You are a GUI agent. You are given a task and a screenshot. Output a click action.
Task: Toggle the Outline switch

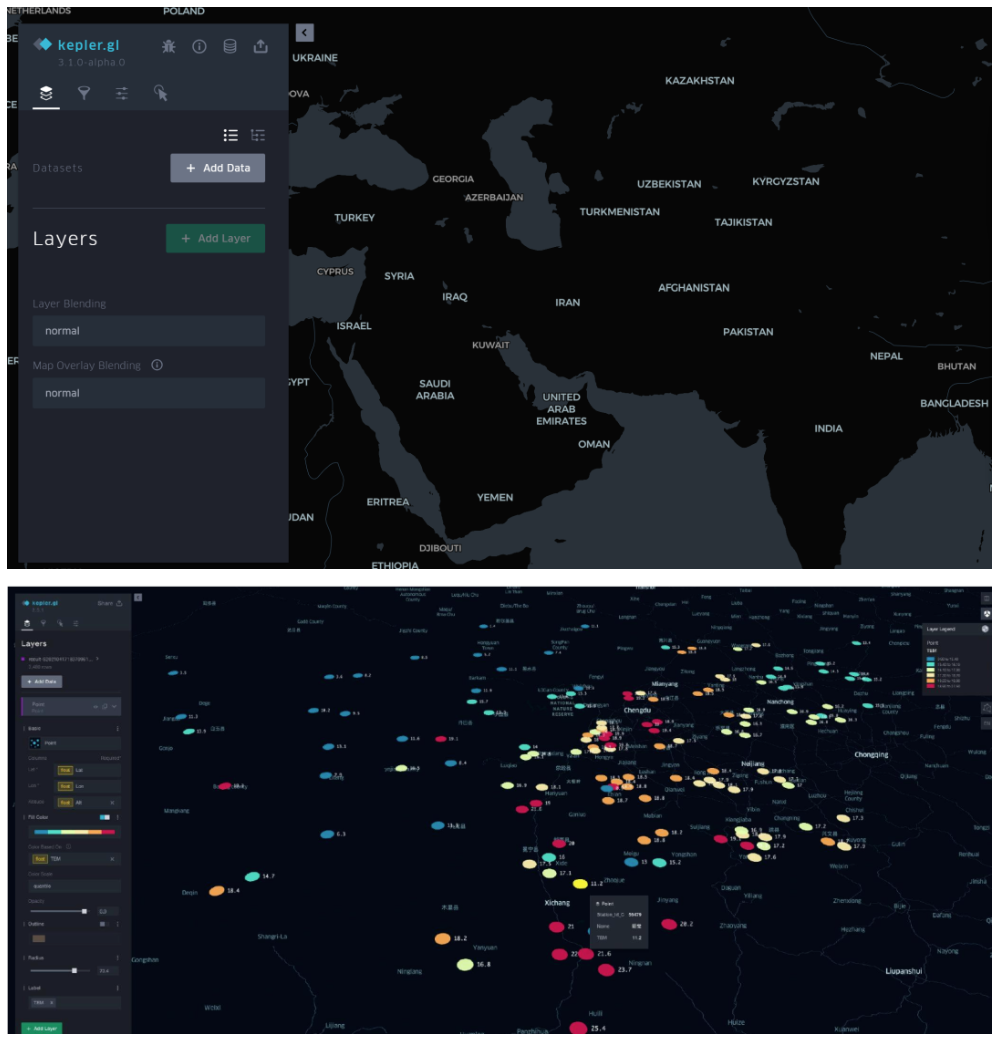104,924
